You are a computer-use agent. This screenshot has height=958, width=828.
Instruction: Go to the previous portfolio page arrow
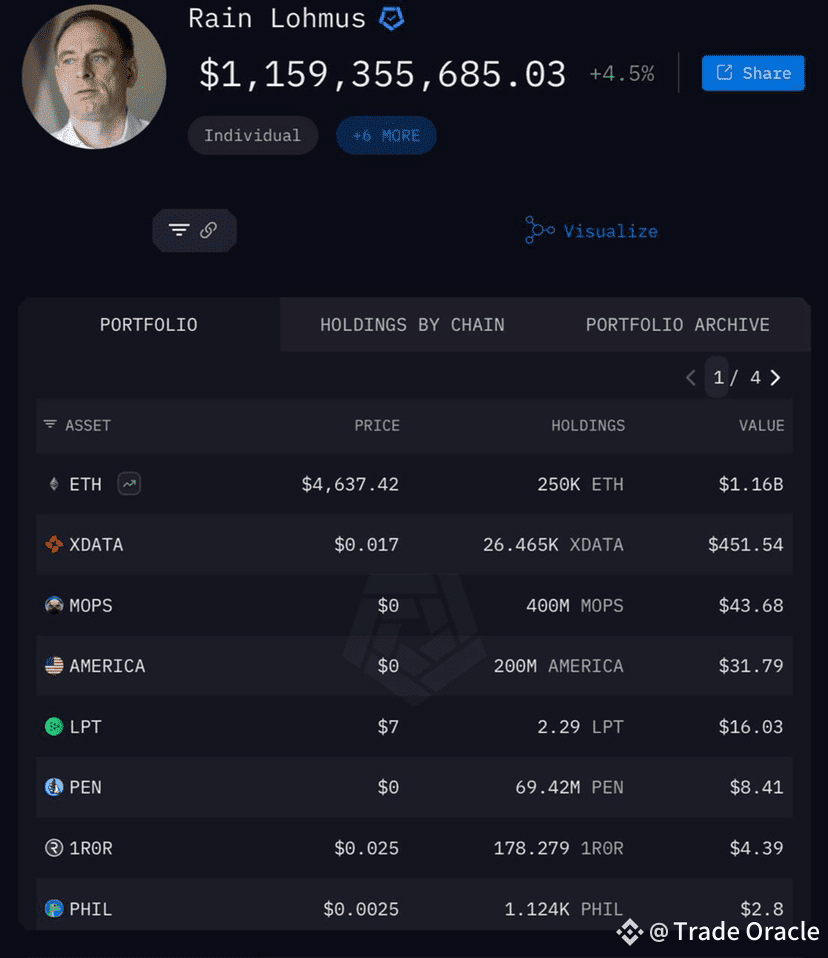click(691, 378)
